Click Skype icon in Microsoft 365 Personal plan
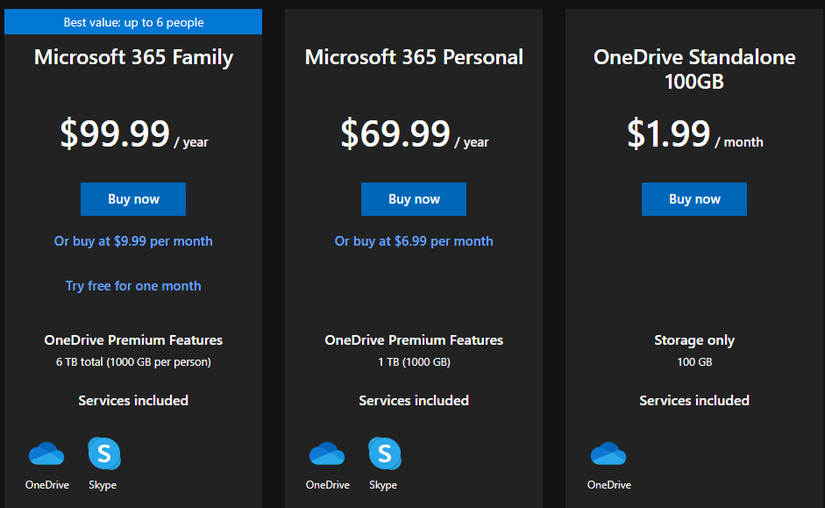This screenshot has height=508, width=825. (384, 454)
